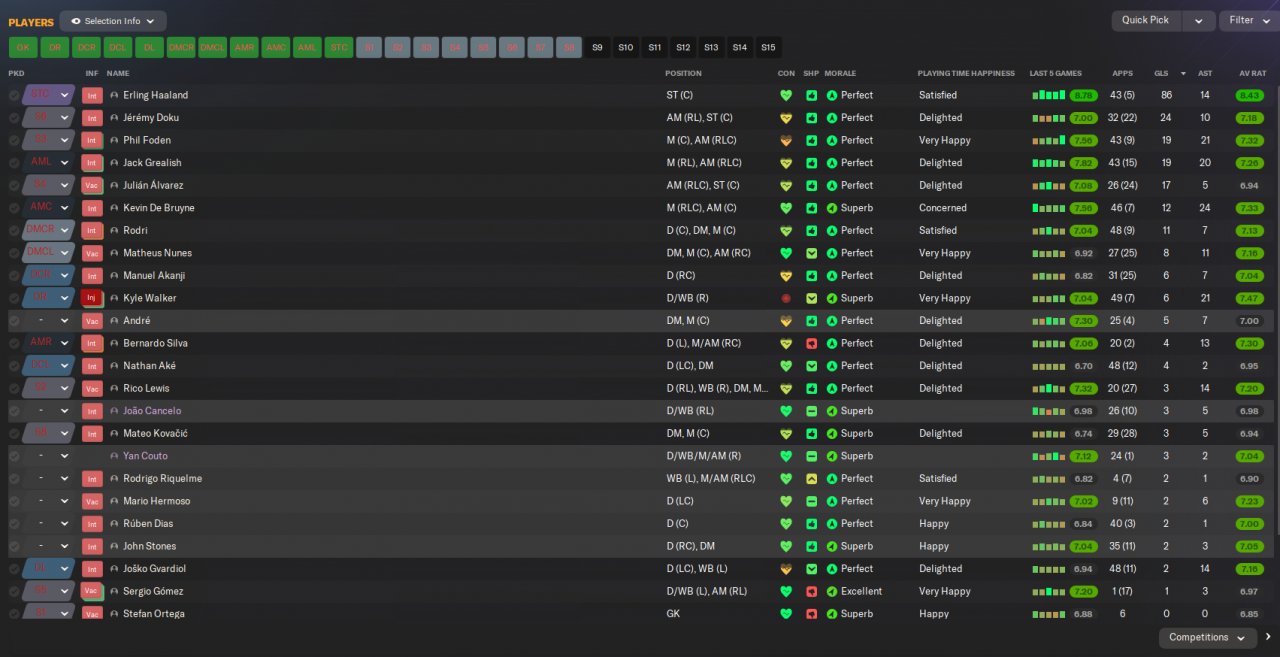
Task: Select the S15 substitute slot
Action: (x=768, y=47)
